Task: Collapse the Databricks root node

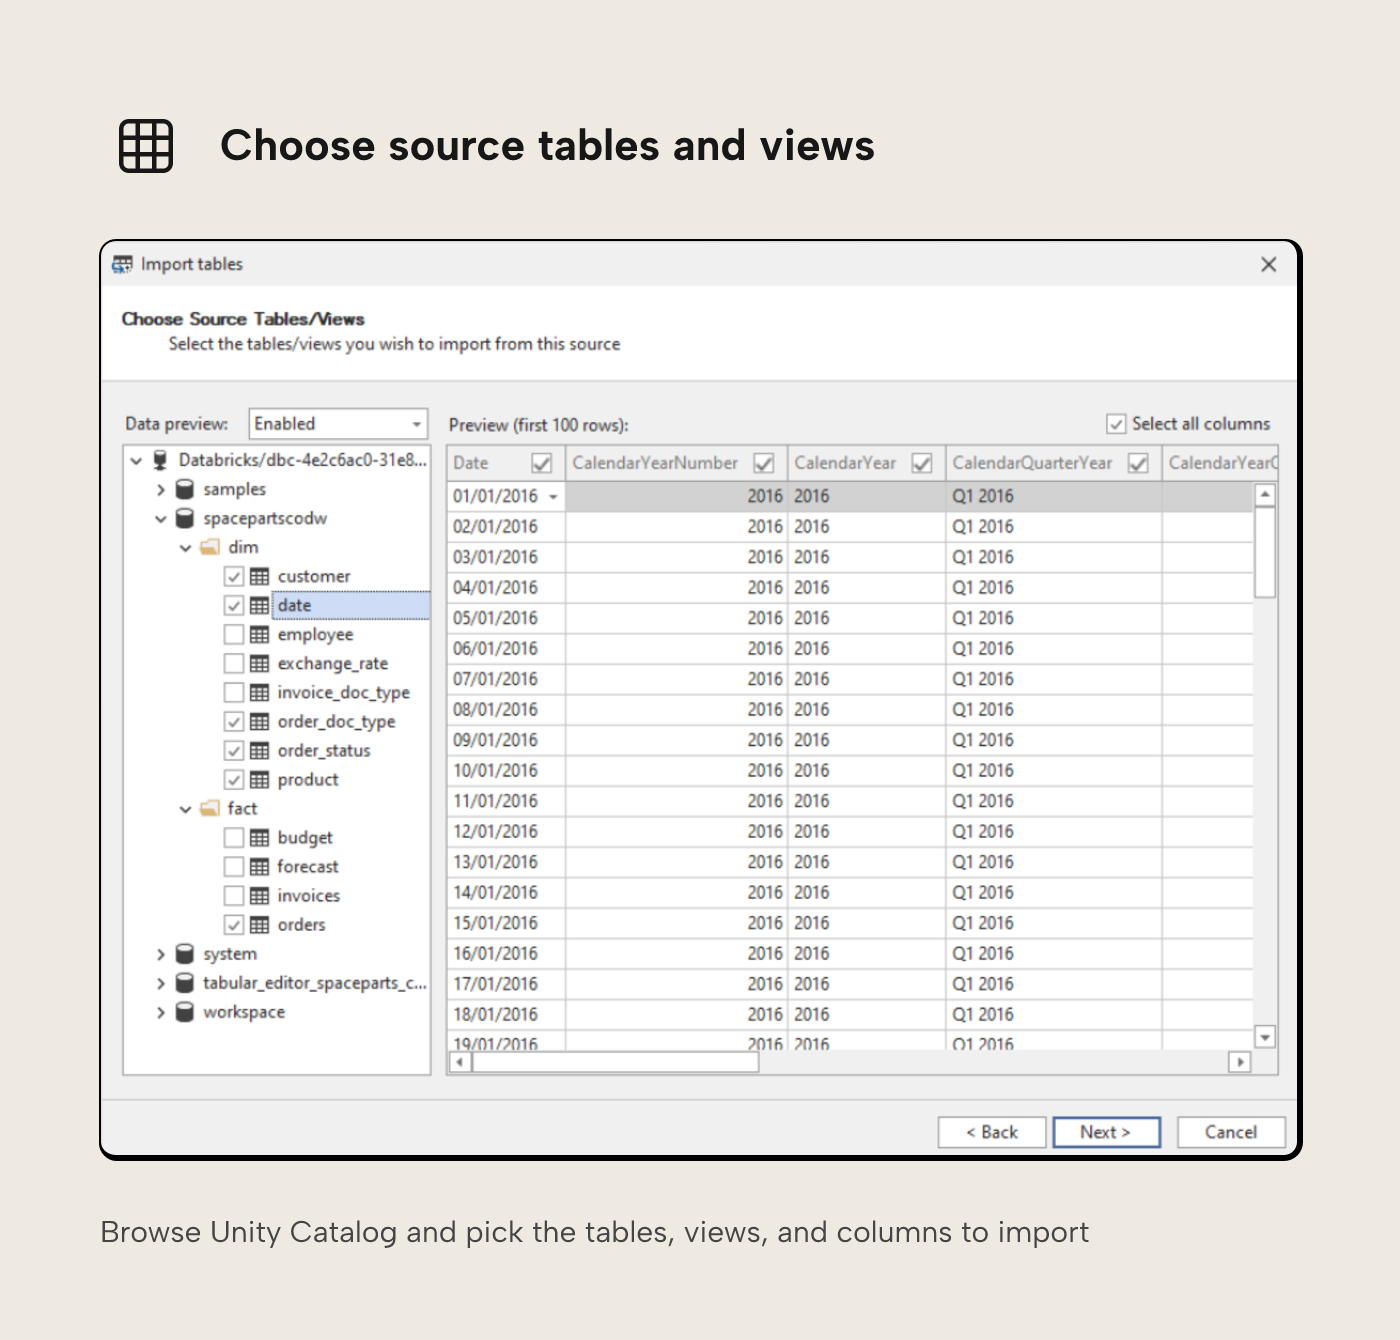Action: click(137, 461)
